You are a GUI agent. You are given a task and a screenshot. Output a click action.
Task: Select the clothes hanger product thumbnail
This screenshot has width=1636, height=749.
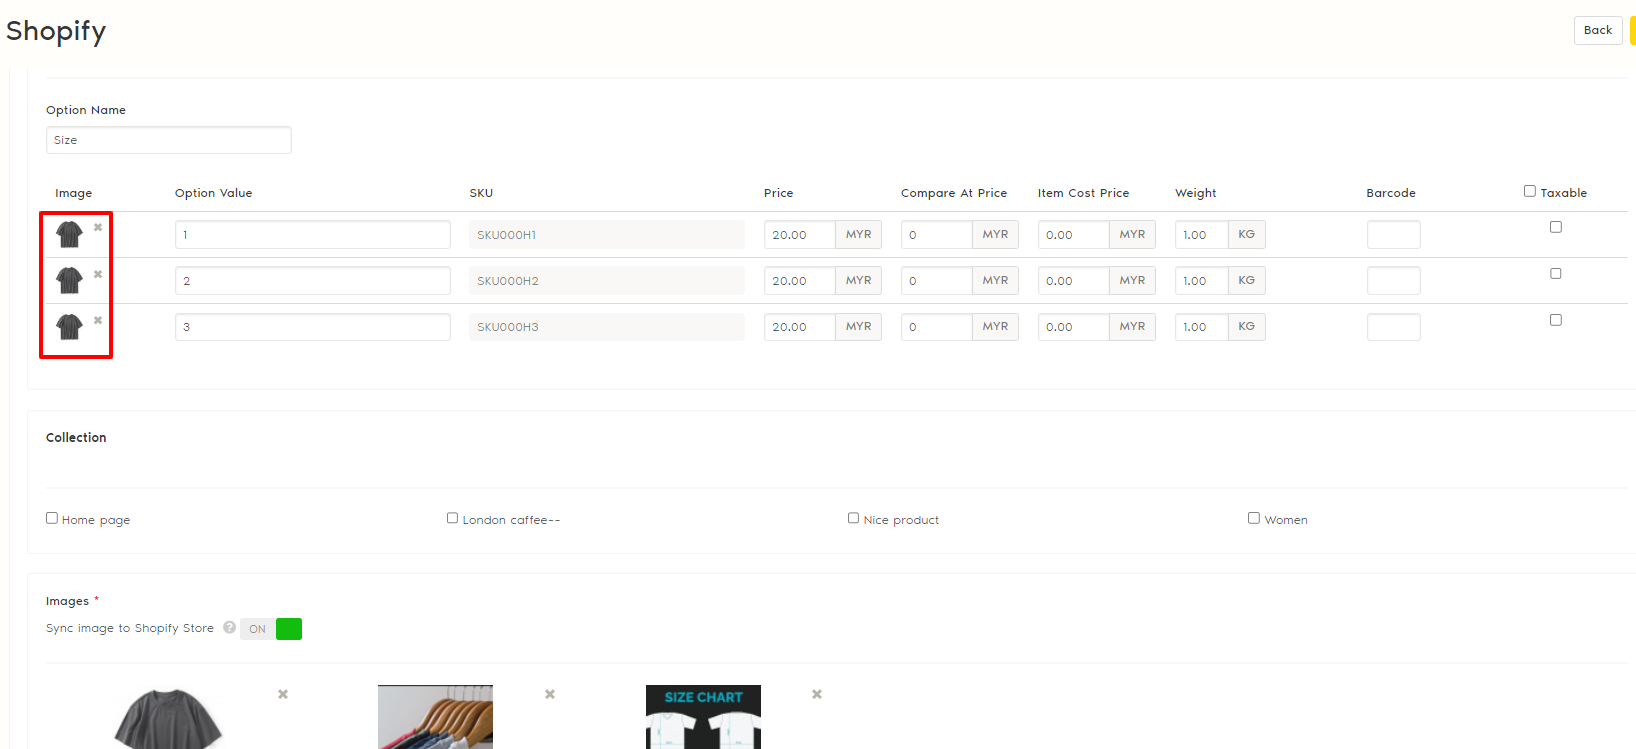tap(435, 717)
